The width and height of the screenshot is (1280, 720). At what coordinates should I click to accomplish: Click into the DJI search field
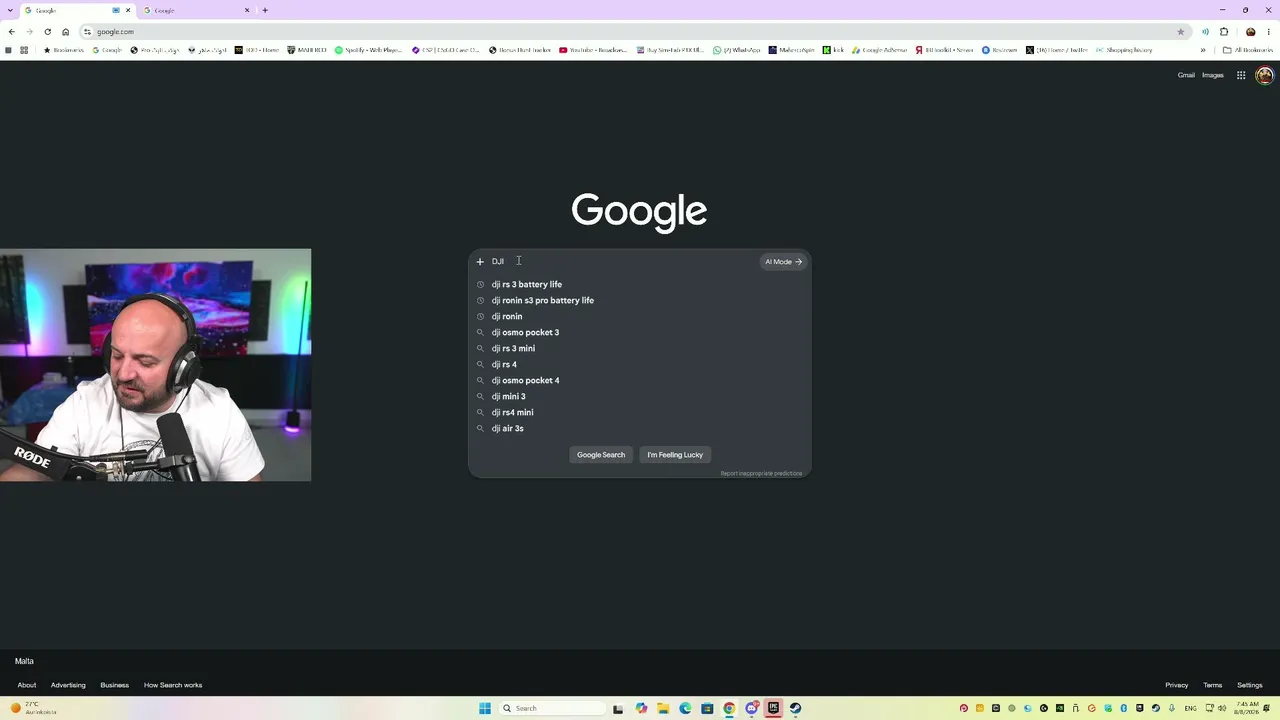pos(620,262)
